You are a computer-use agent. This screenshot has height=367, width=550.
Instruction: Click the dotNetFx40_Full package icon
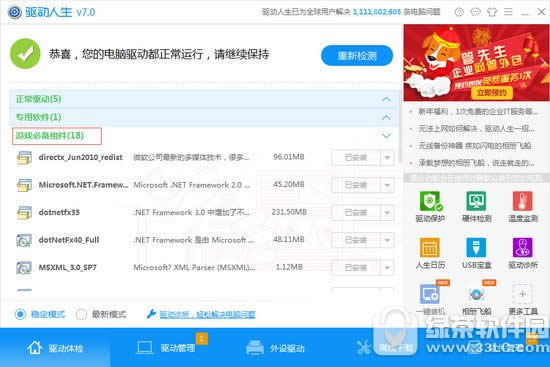(x=24, y=240)
